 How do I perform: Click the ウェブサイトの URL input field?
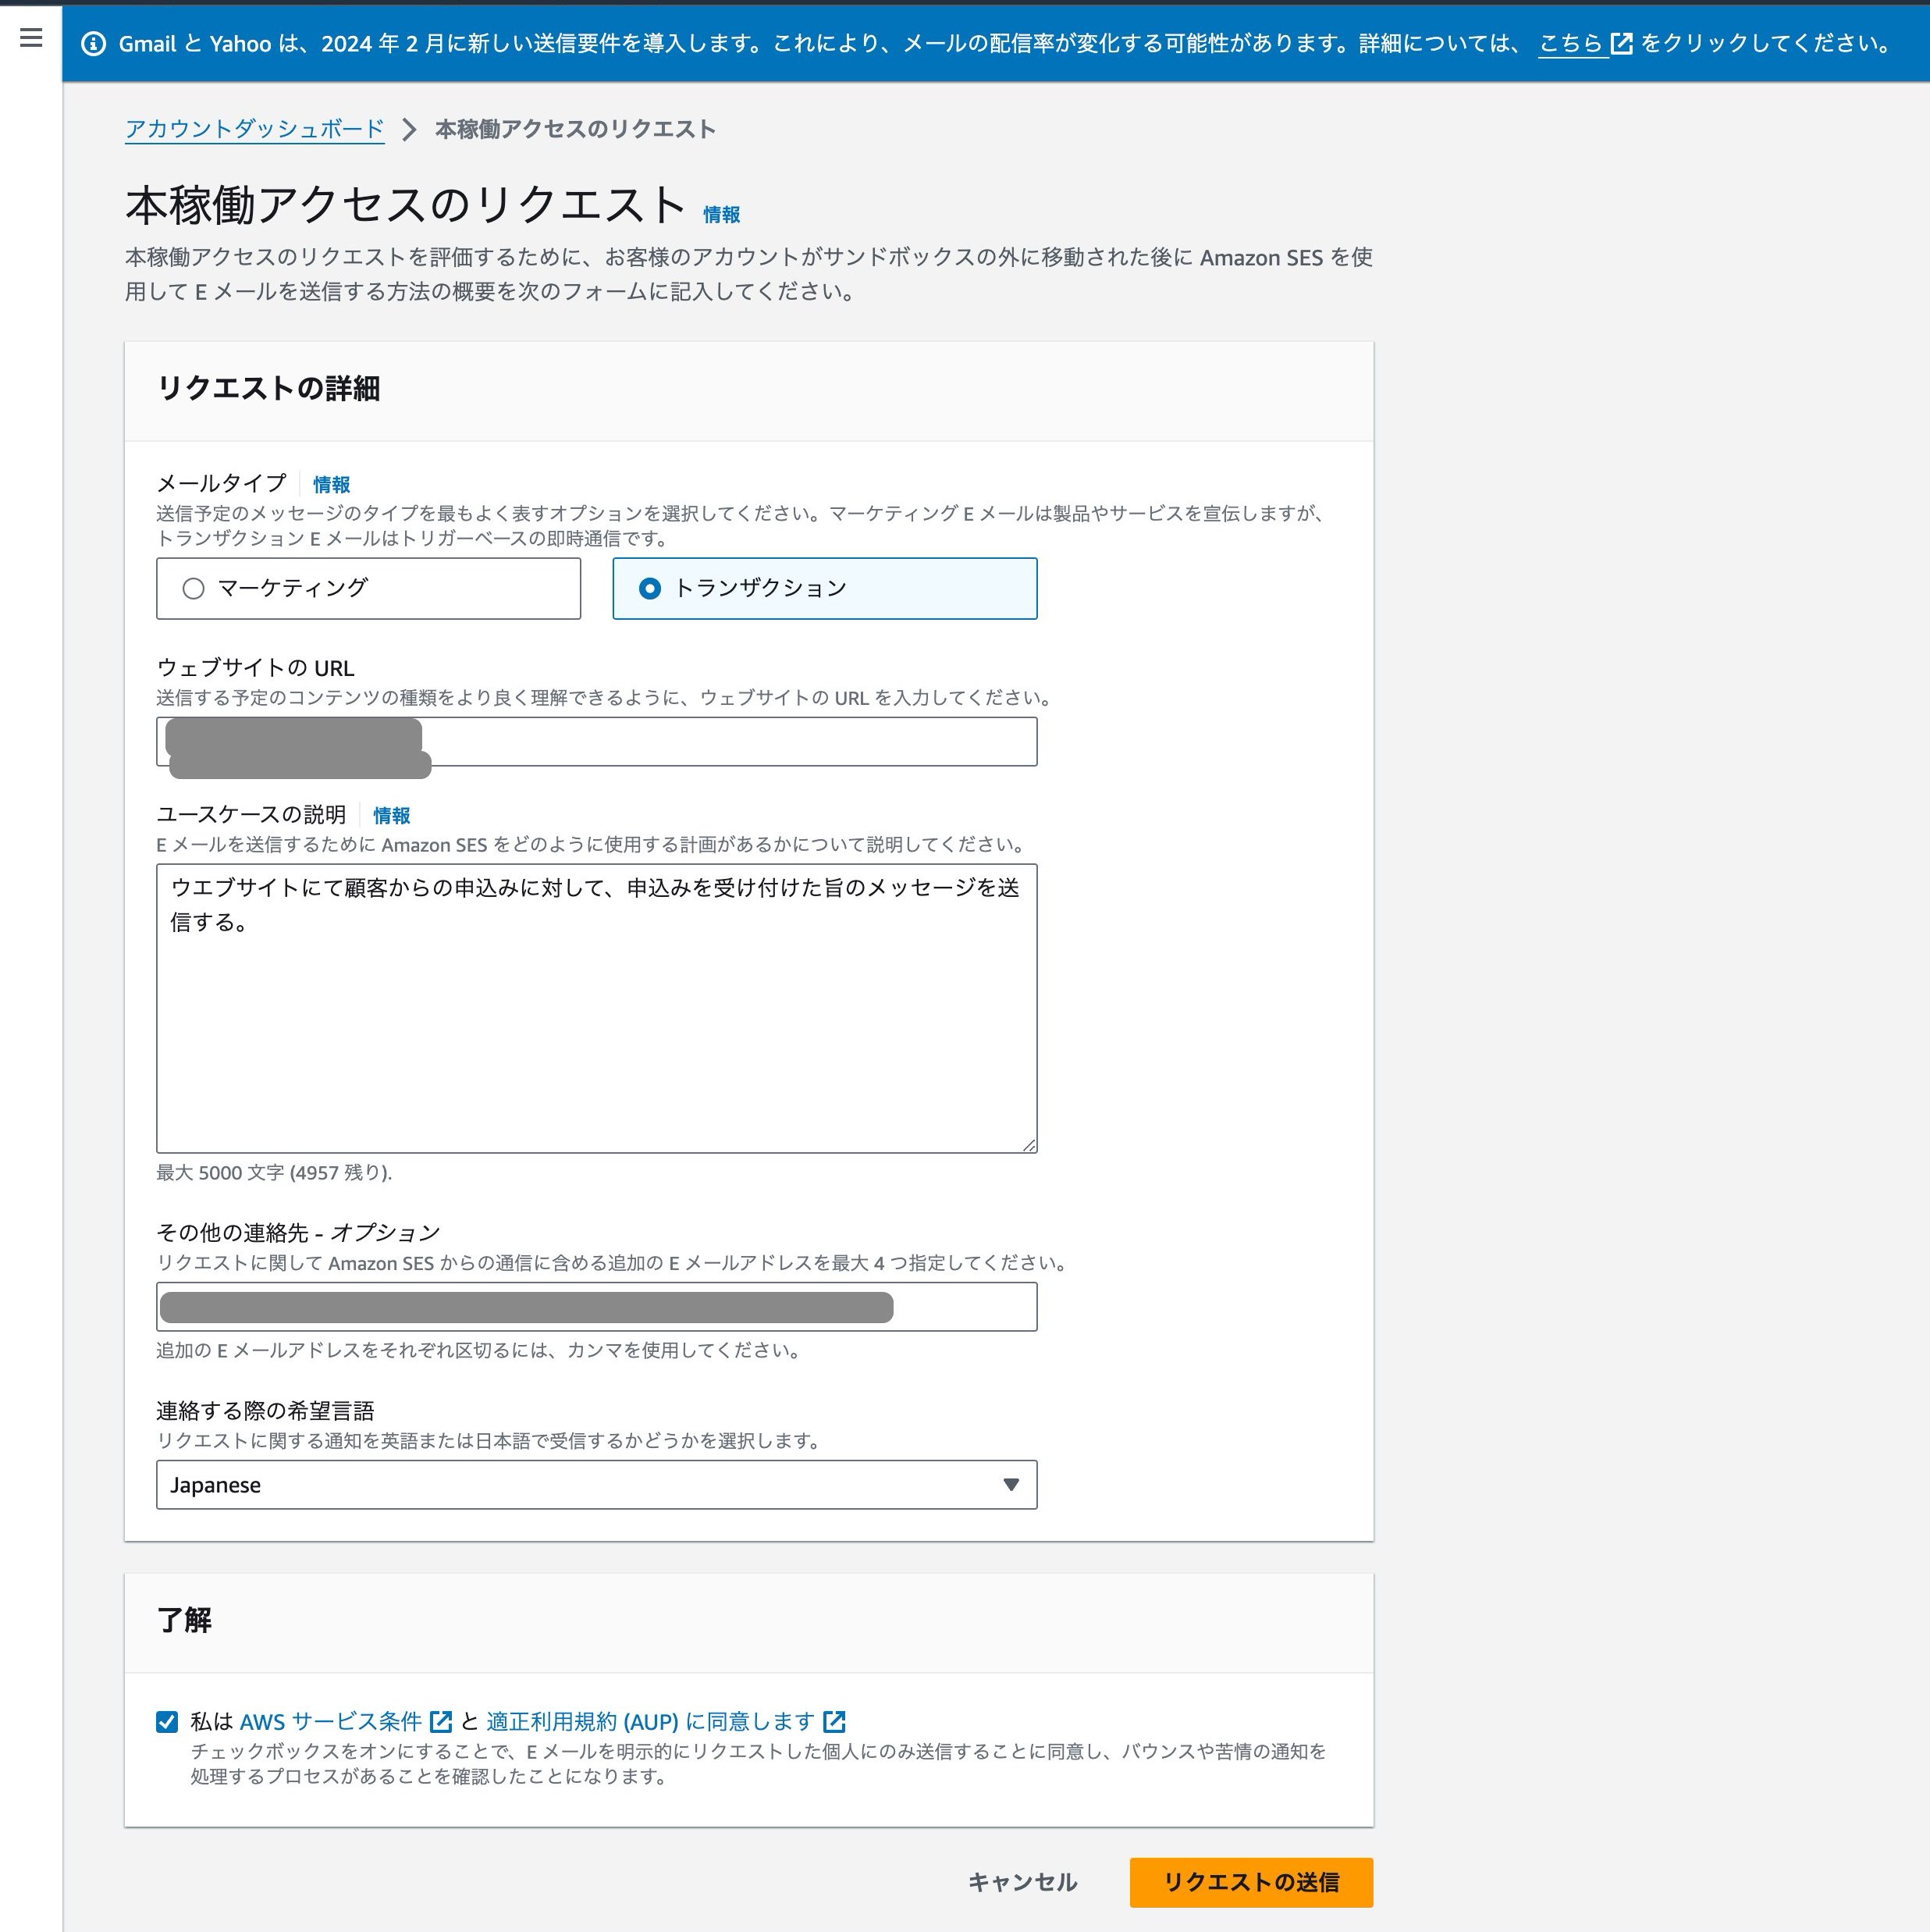coord(596,742)
